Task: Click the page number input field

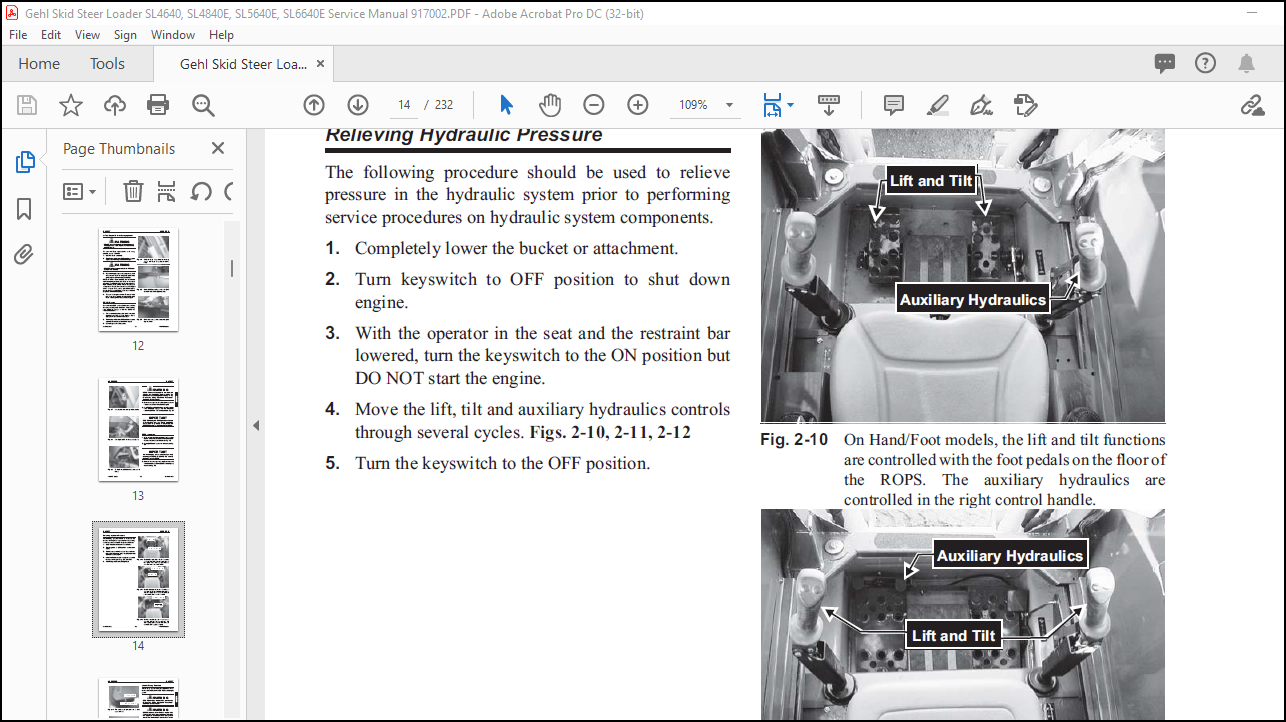Action: pos(404,105)
